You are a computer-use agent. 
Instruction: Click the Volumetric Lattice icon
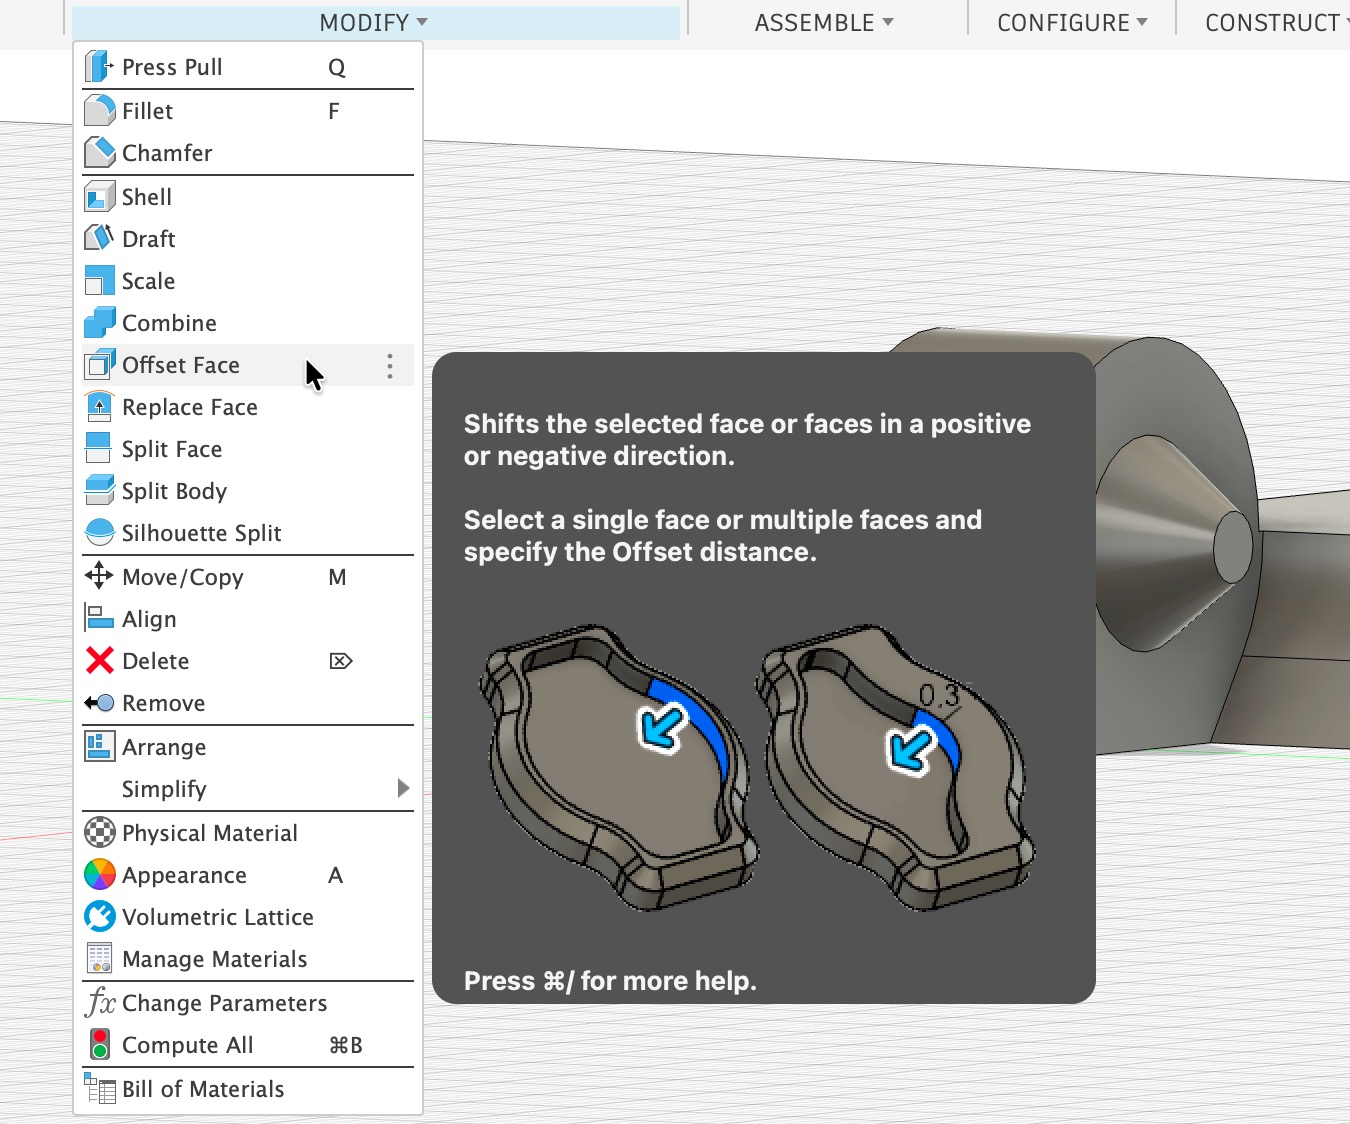point(99,917)
